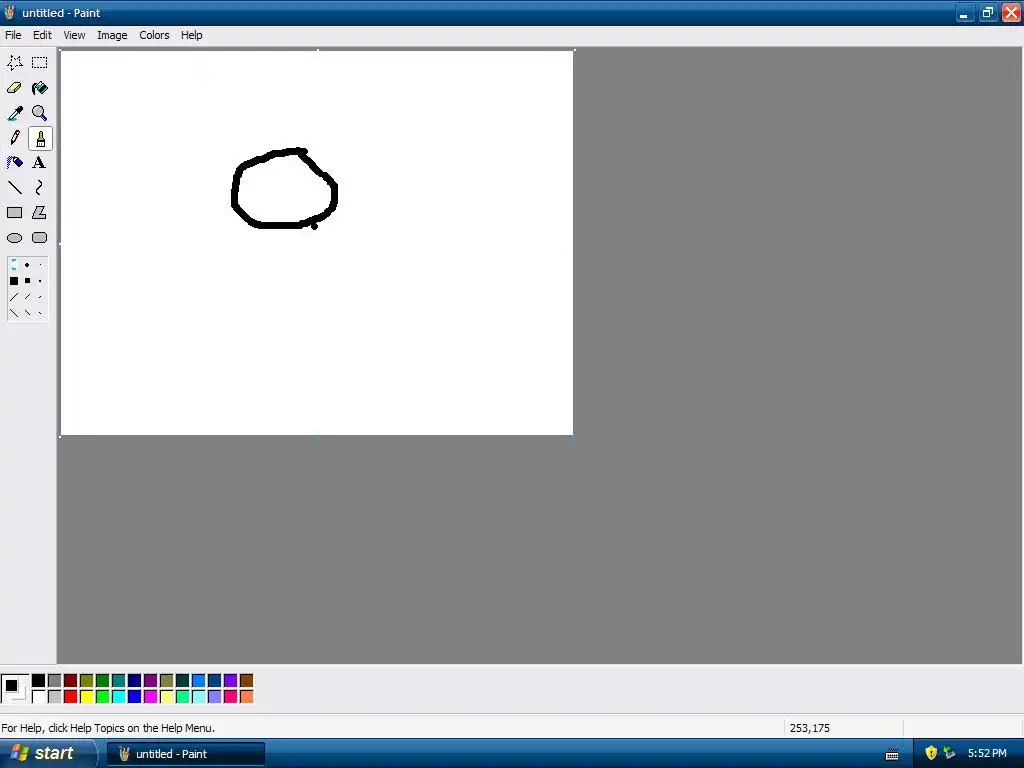
Task: Choose white in the color palette
Action: 39,697
